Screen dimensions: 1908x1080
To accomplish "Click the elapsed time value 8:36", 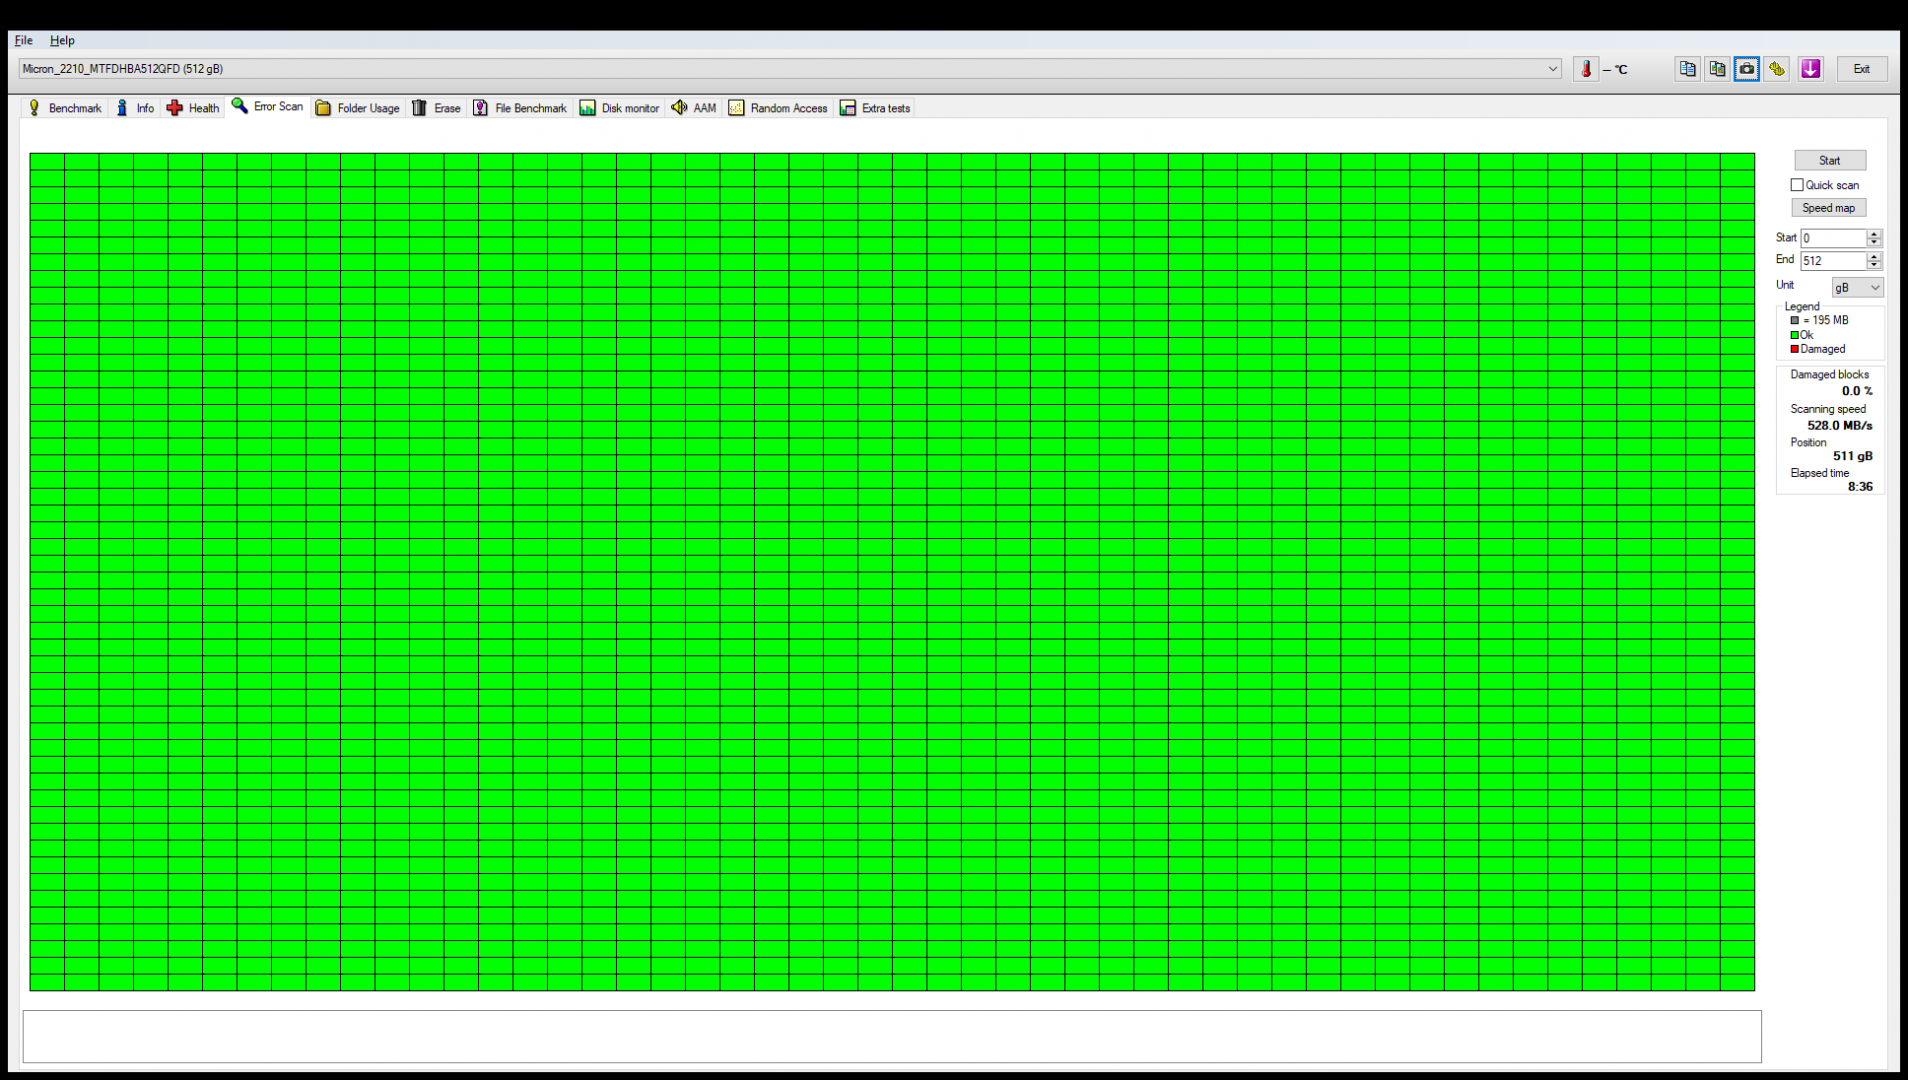I will (x=1860, y=487).
